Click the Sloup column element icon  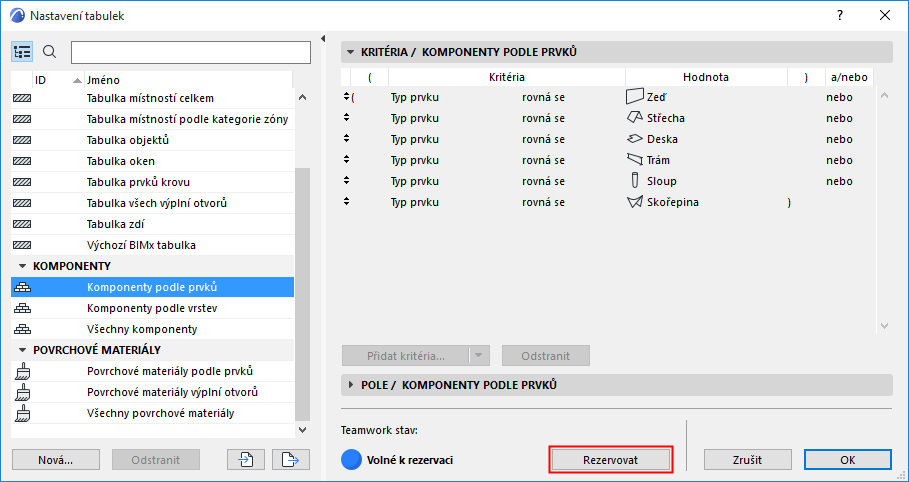pos(632,181)
